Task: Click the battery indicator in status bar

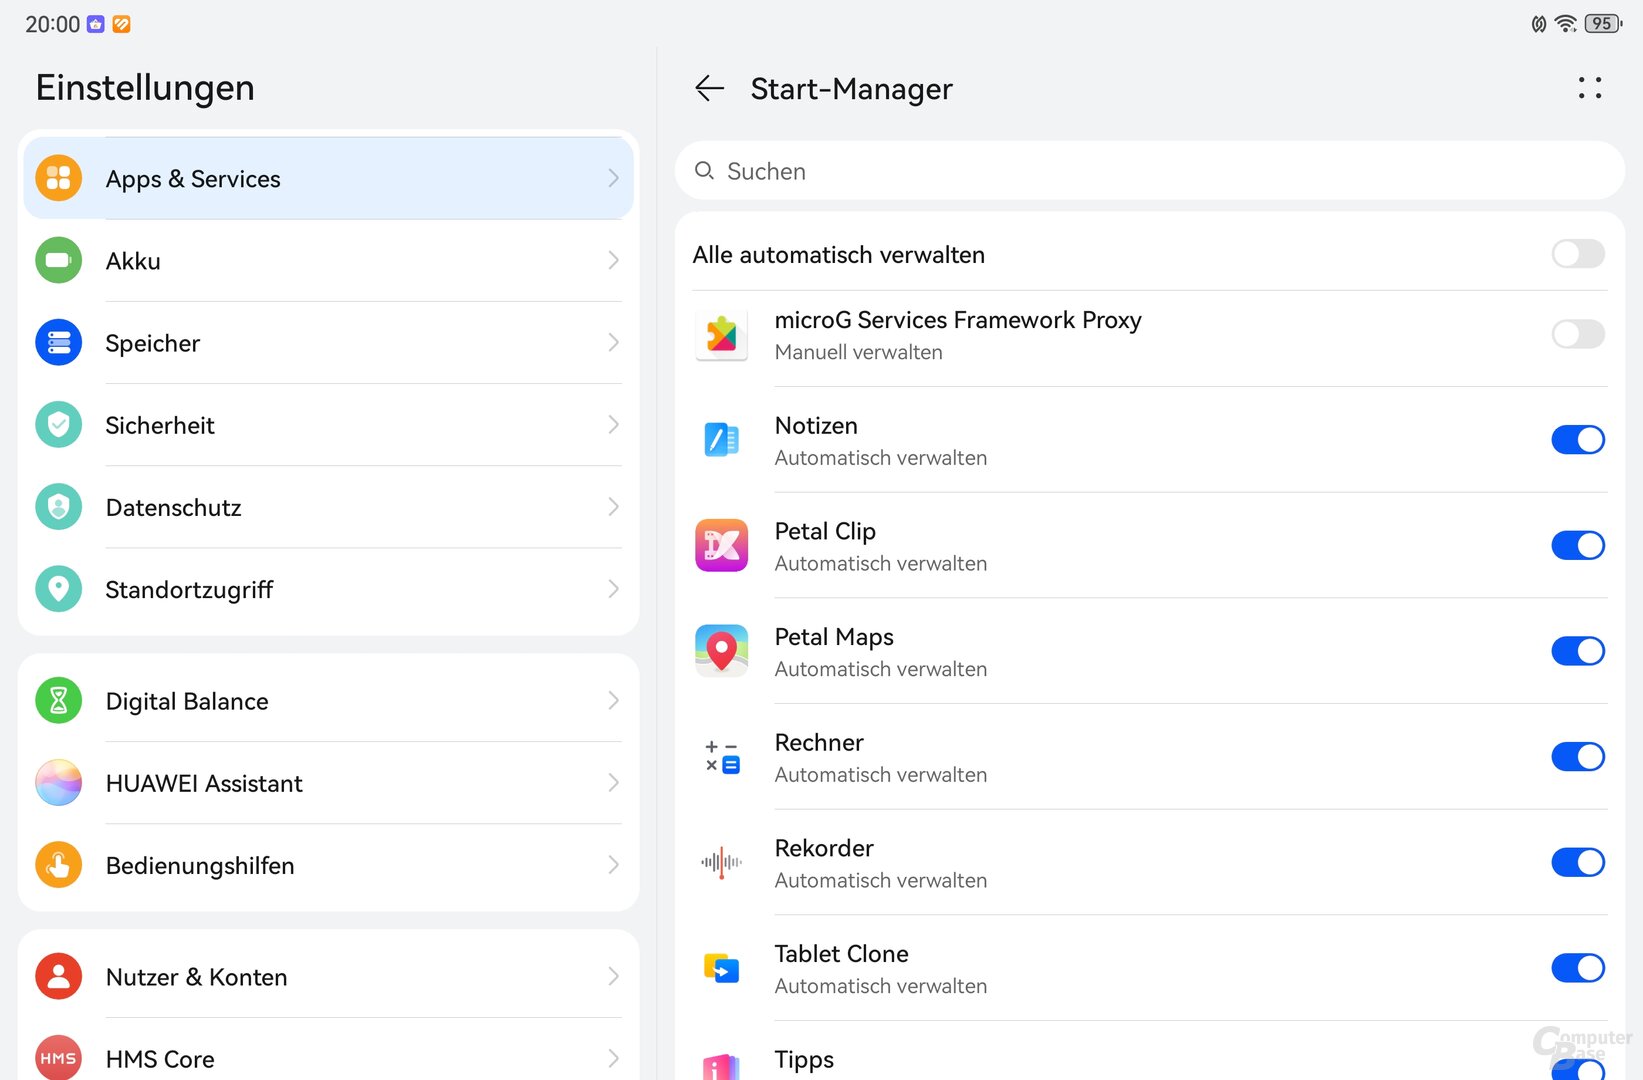Action: (x=1604, y=23)
